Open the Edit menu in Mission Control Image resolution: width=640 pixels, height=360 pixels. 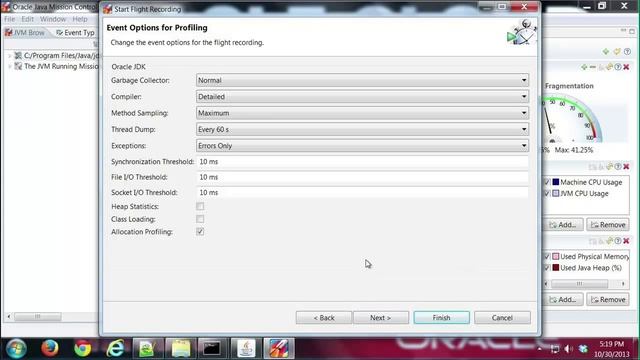point(27,19)
